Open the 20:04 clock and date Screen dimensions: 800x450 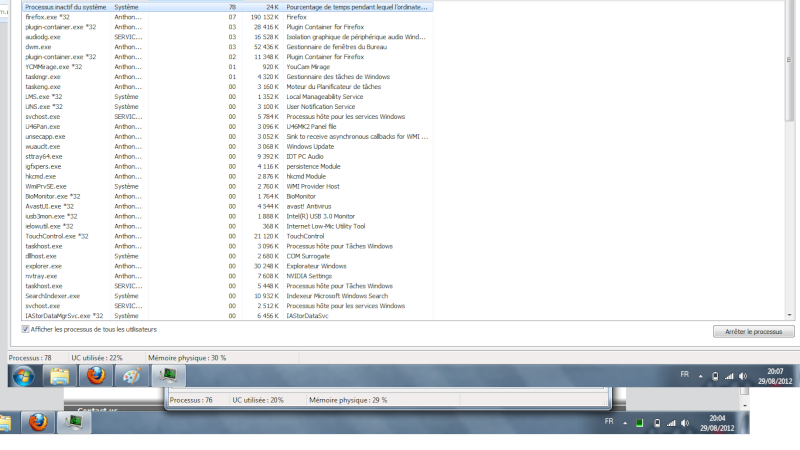pyautogui.click(x=717, y=423)
